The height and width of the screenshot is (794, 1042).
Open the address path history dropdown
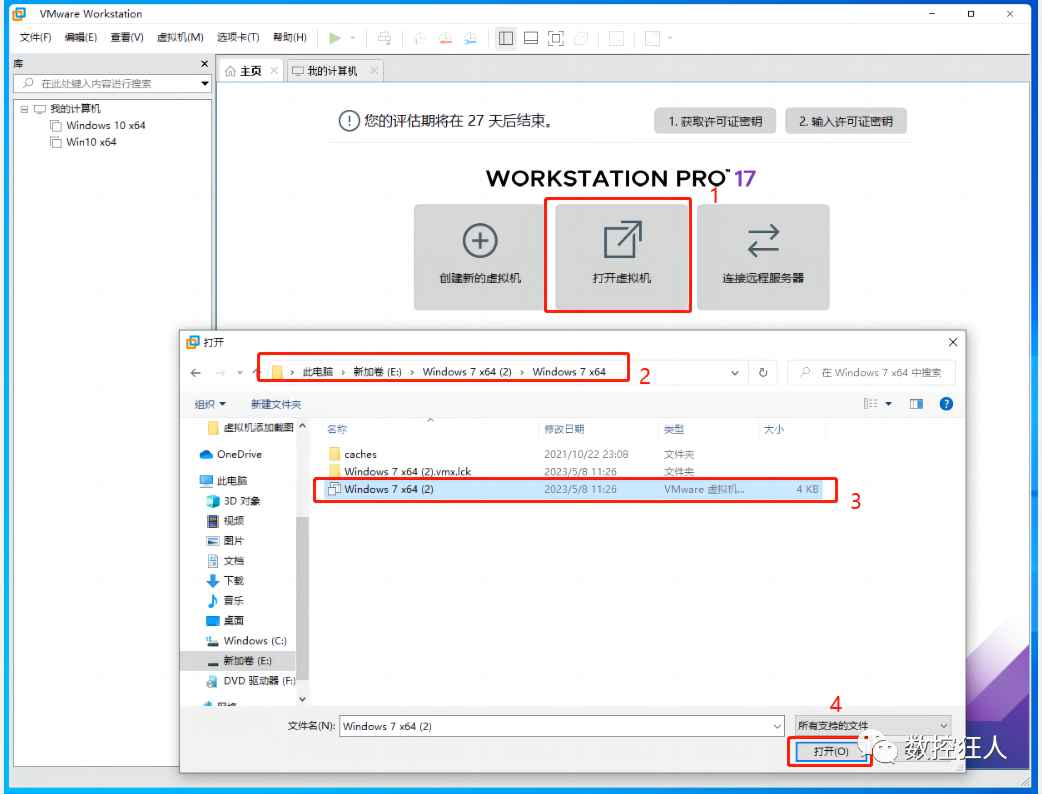[x=734, y=373]
